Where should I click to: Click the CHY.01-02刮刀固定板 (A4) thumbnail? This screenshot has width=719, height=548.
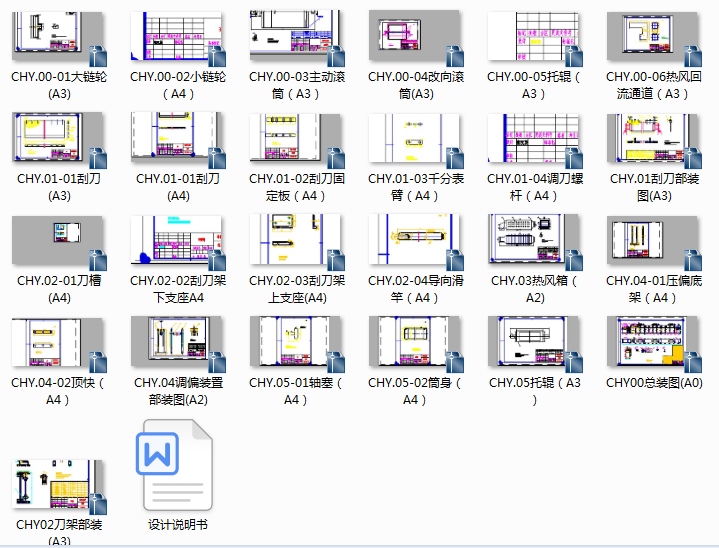click(x=297, y=140)
